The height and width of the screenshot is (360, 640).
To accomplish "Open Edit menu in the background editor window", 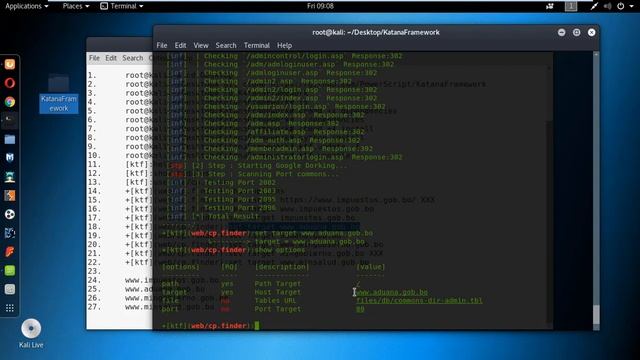I will coord(111,58).
